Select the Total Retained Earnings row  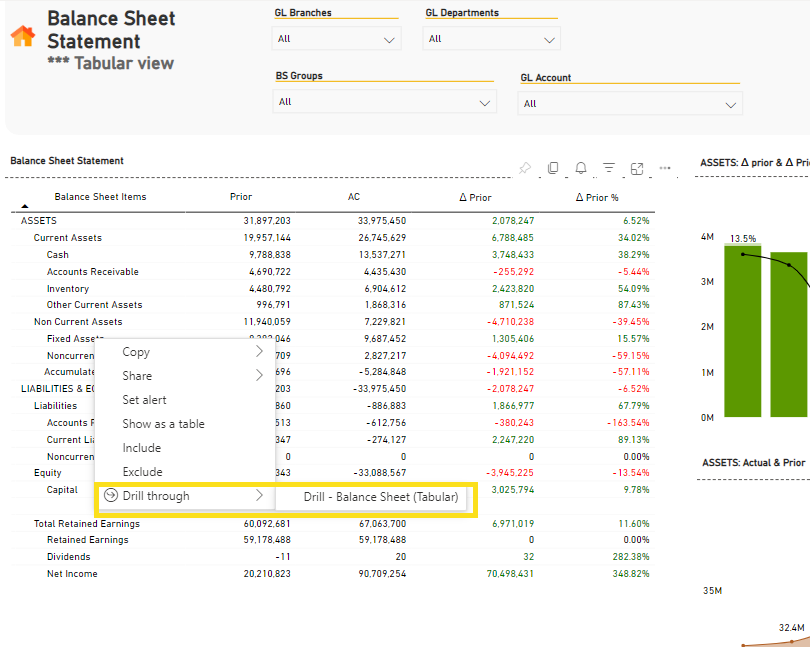(87, 524)
